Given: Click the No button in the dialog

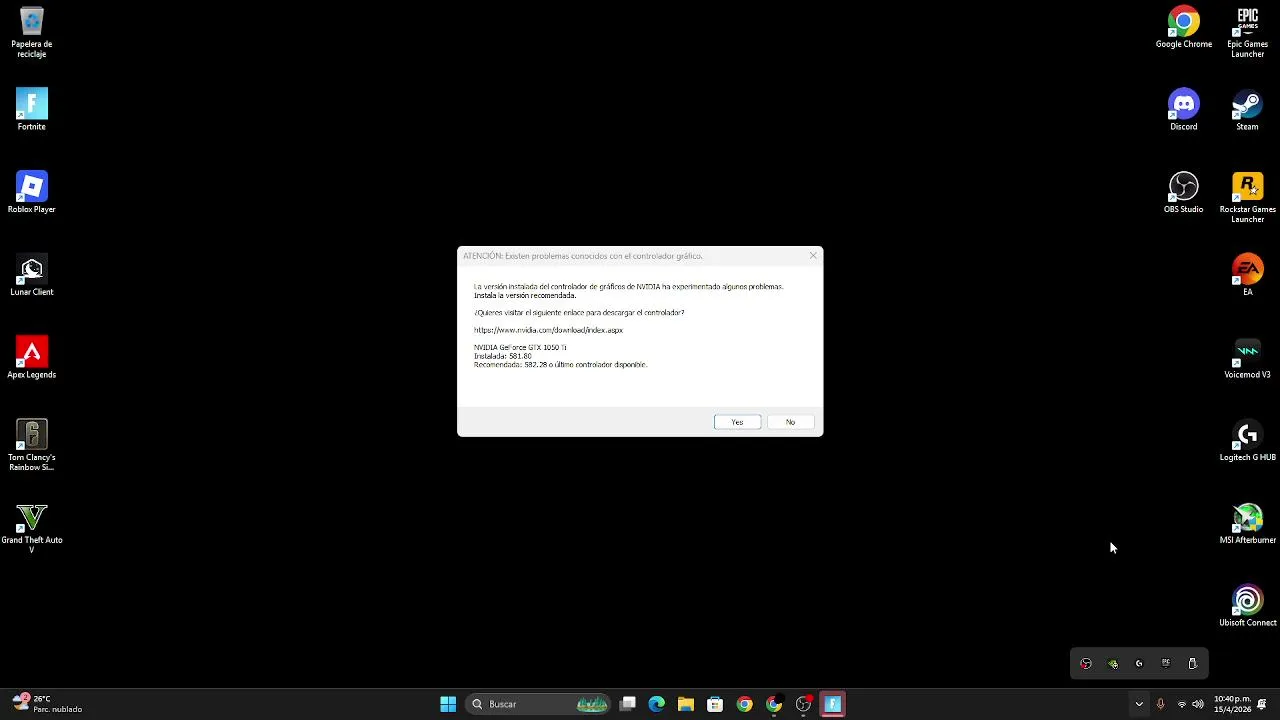Looking at the screenshot, I should pyautogui.click(x=790, y=422).
